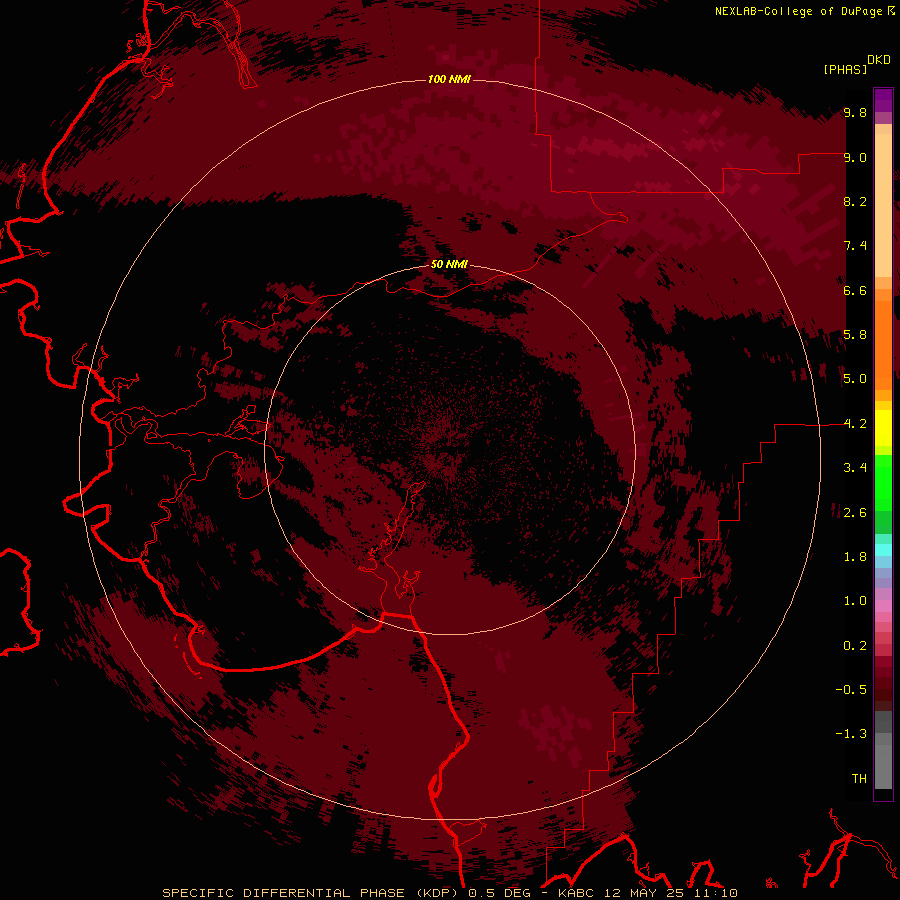Viewport: 900px width, 900px height.
Task: Click the 1.8 legend value
Action: pos(855,557)
